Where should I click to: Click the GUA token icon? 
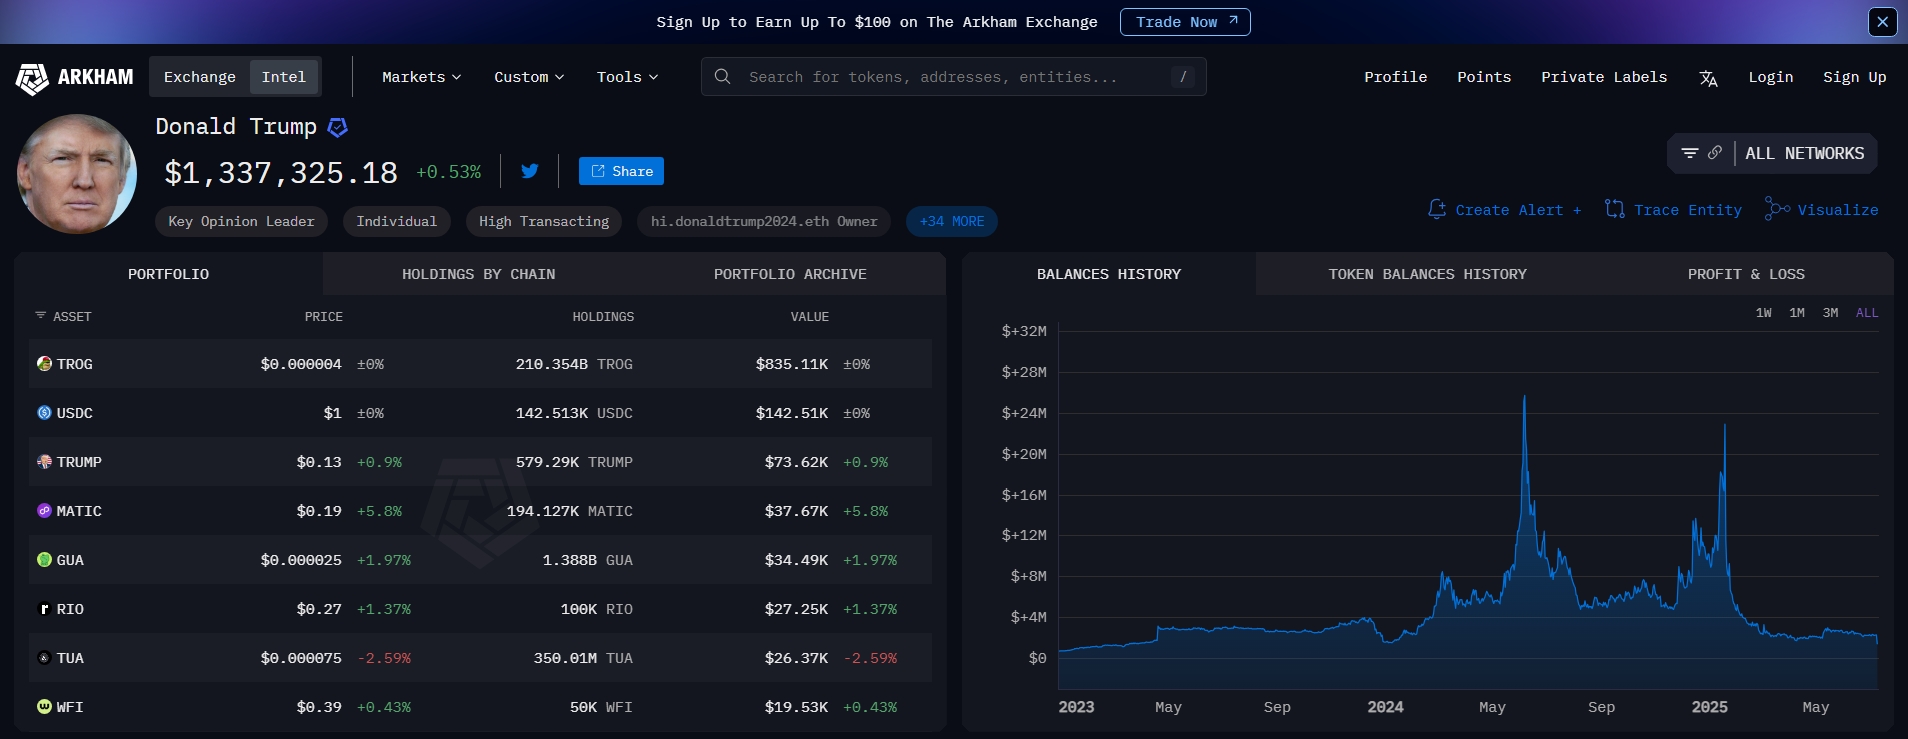(44, 560)
